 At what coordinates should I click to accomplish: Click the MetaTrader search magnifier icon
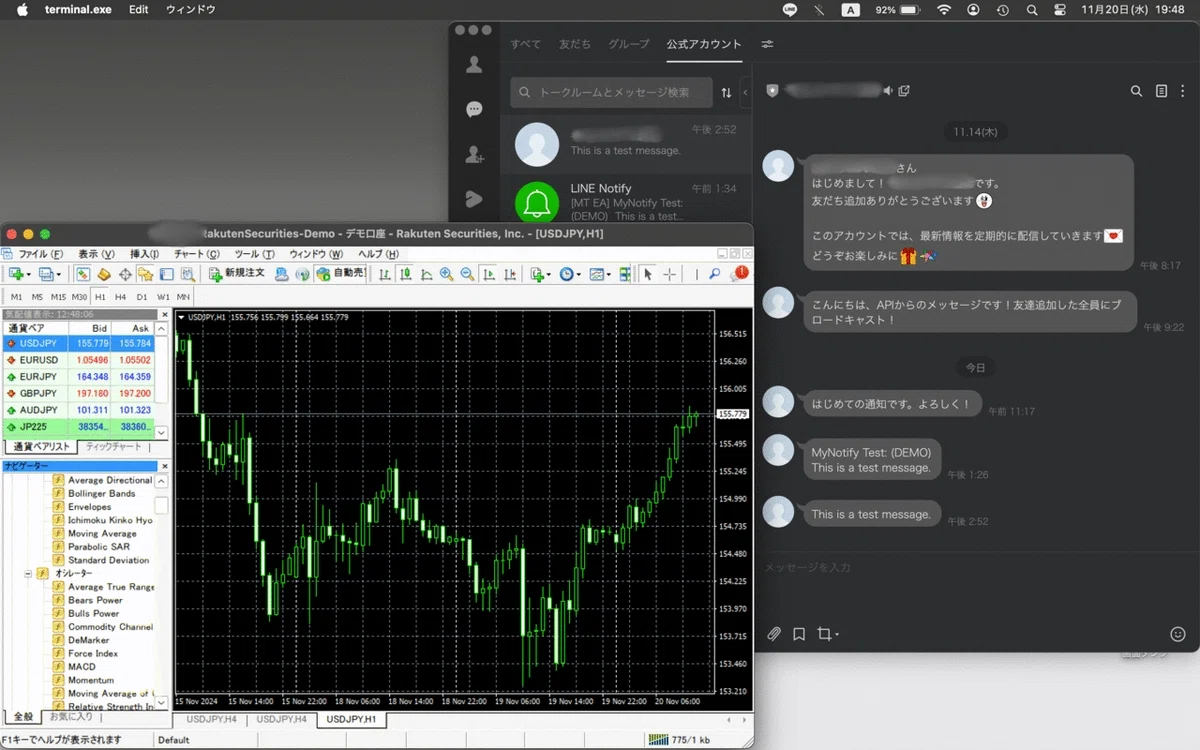pyautogui.click(x=714, y=274)
